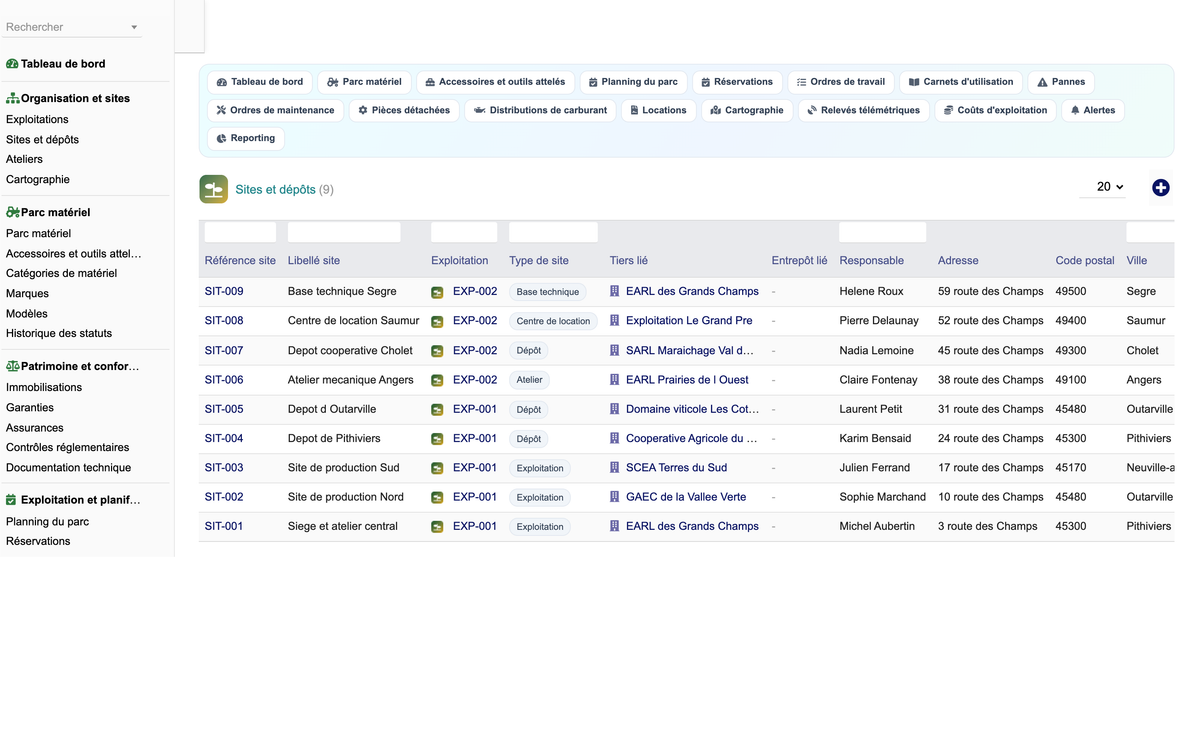Open Coûts d'exploitation shortcut
Screen dimensions: 1200x743
click(995, 110)
